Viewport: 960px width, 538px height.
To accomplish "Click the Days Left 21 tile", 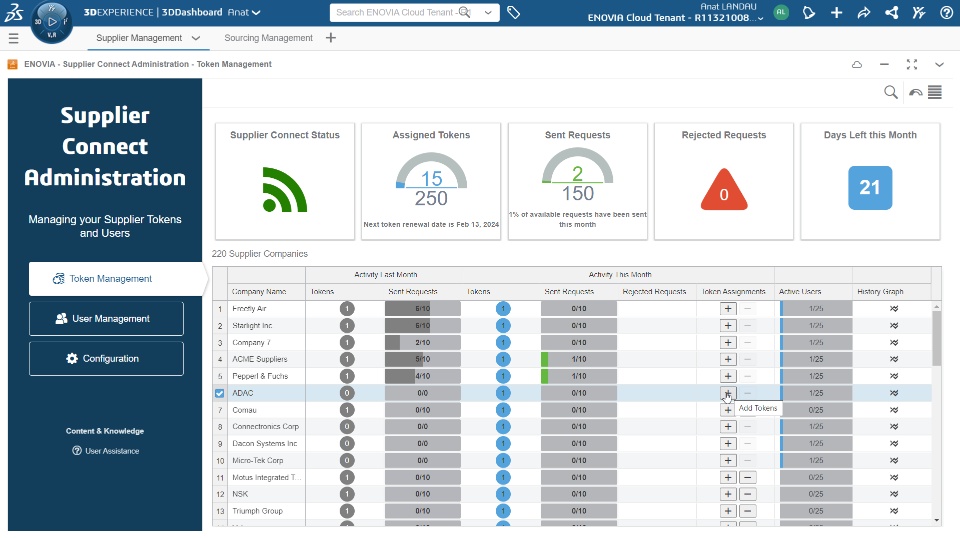I will [870, 188].
